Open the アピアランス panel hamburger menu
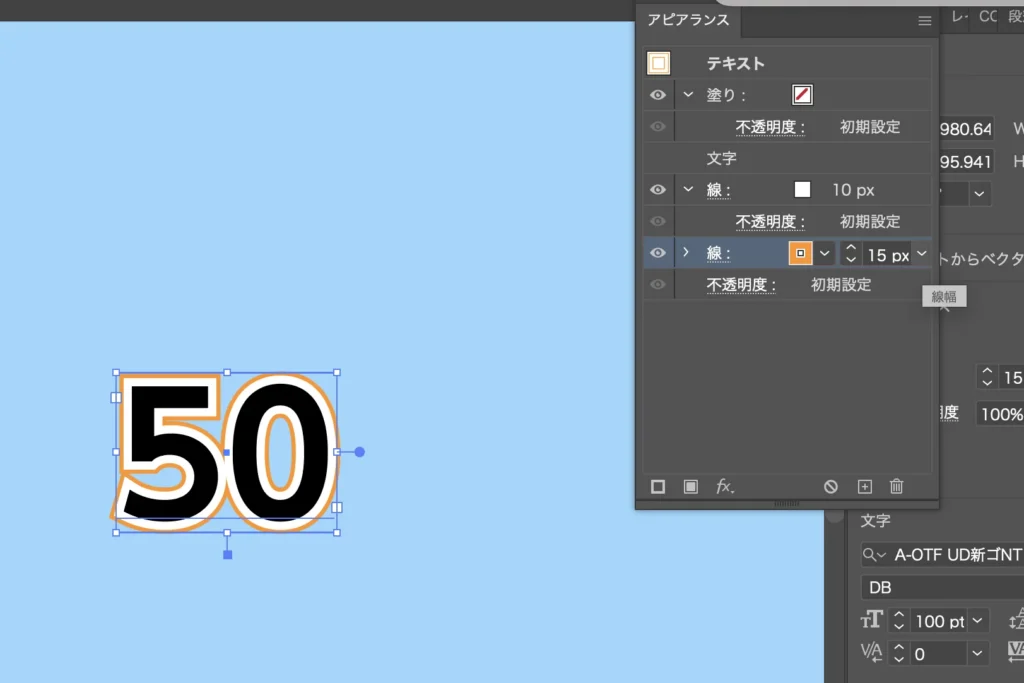The image size is (1024, 683). (x=924, y=20)
